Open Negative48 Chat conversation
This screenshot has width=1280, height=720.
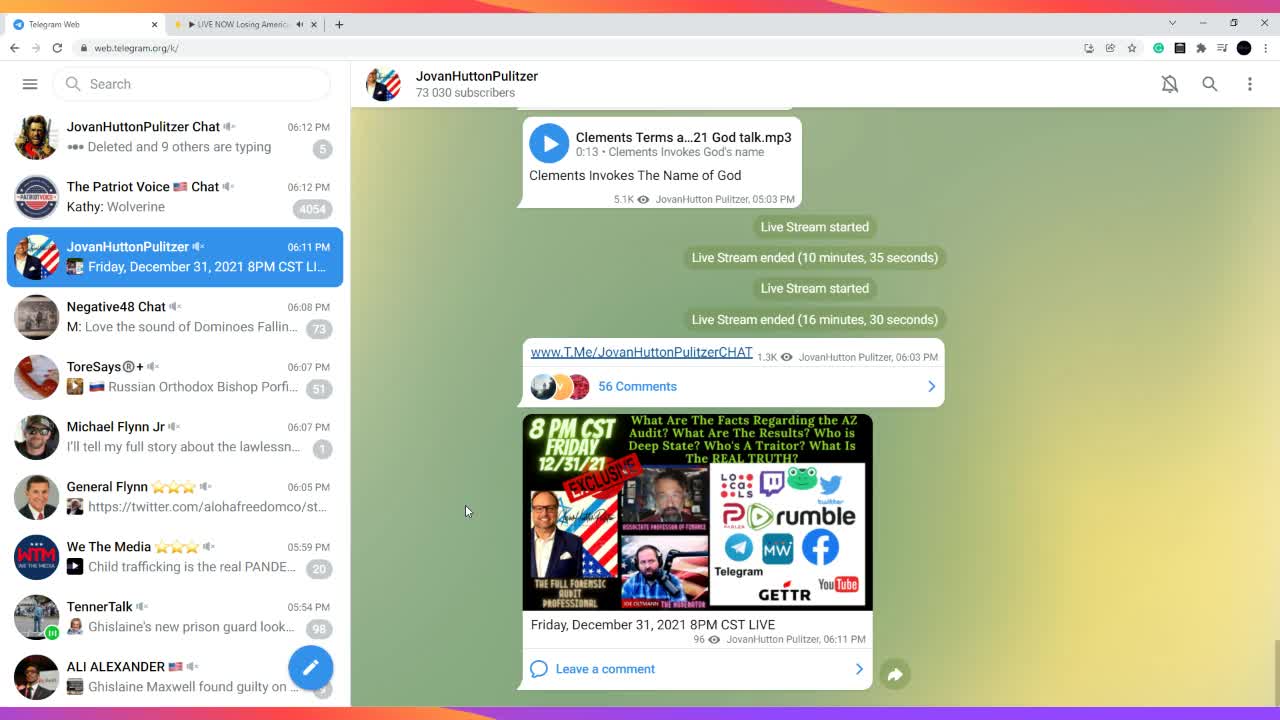pyautogui.click(x=175, y=317)
